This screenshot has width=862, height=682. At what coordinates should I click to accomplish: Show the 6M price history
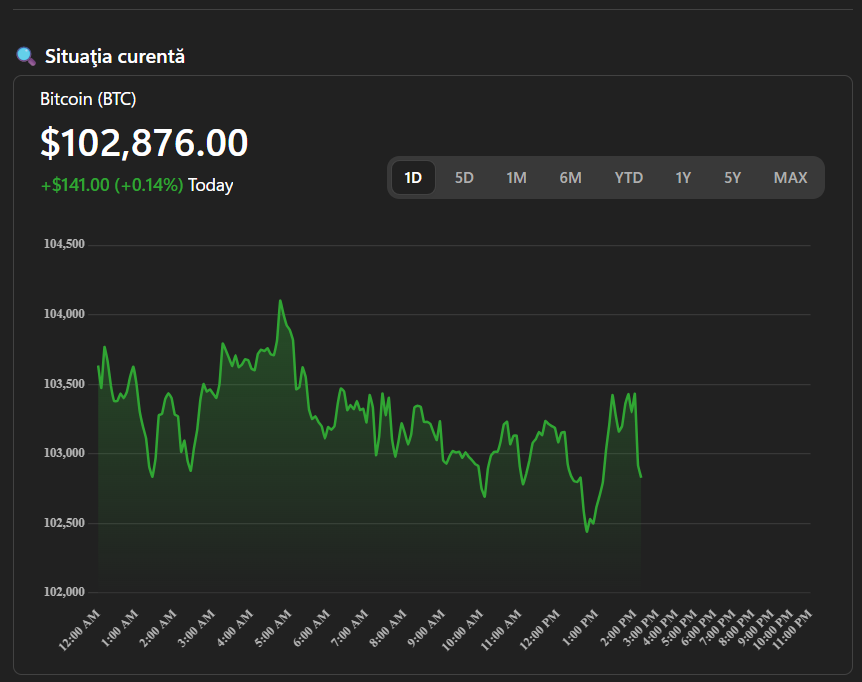(x=570, y=178)
